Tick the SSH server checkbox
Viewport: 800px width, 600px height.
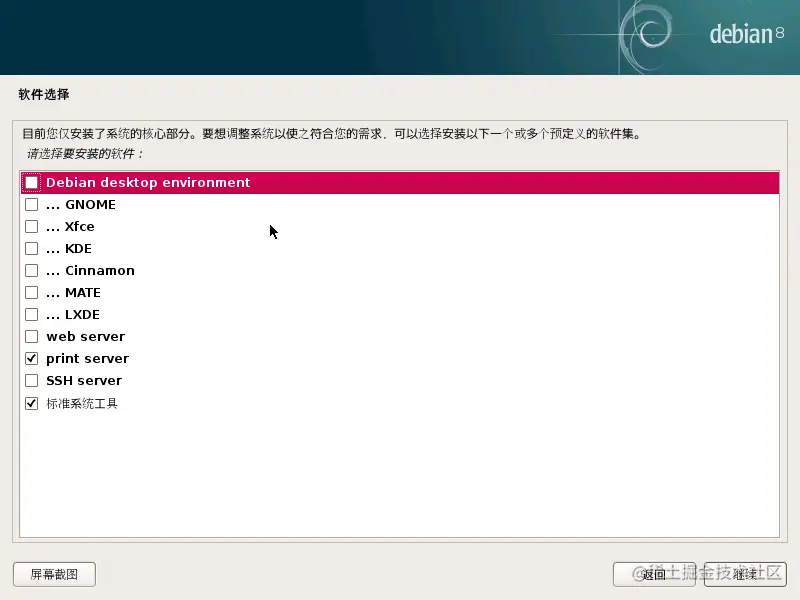pos(32,381)
